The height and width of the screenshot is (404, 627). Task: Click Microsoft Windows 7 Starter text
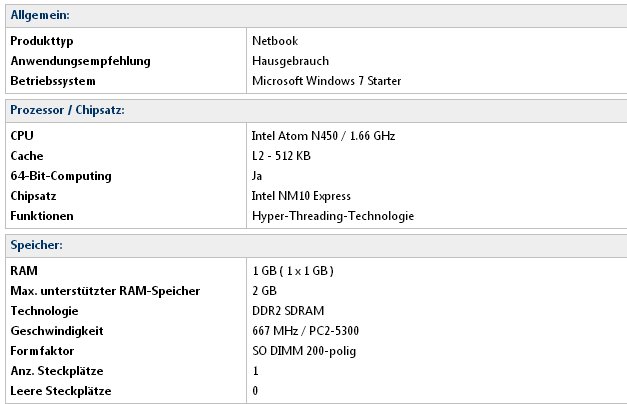326,81
